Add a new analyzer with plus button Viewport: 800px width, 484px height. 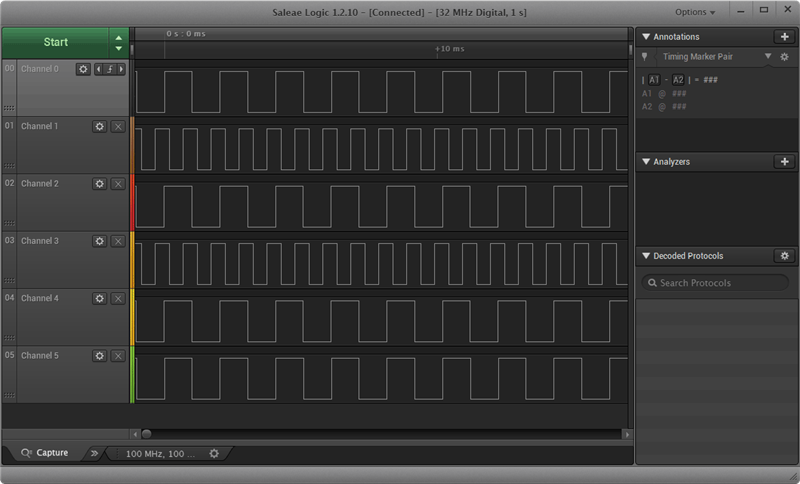point(785,161)
